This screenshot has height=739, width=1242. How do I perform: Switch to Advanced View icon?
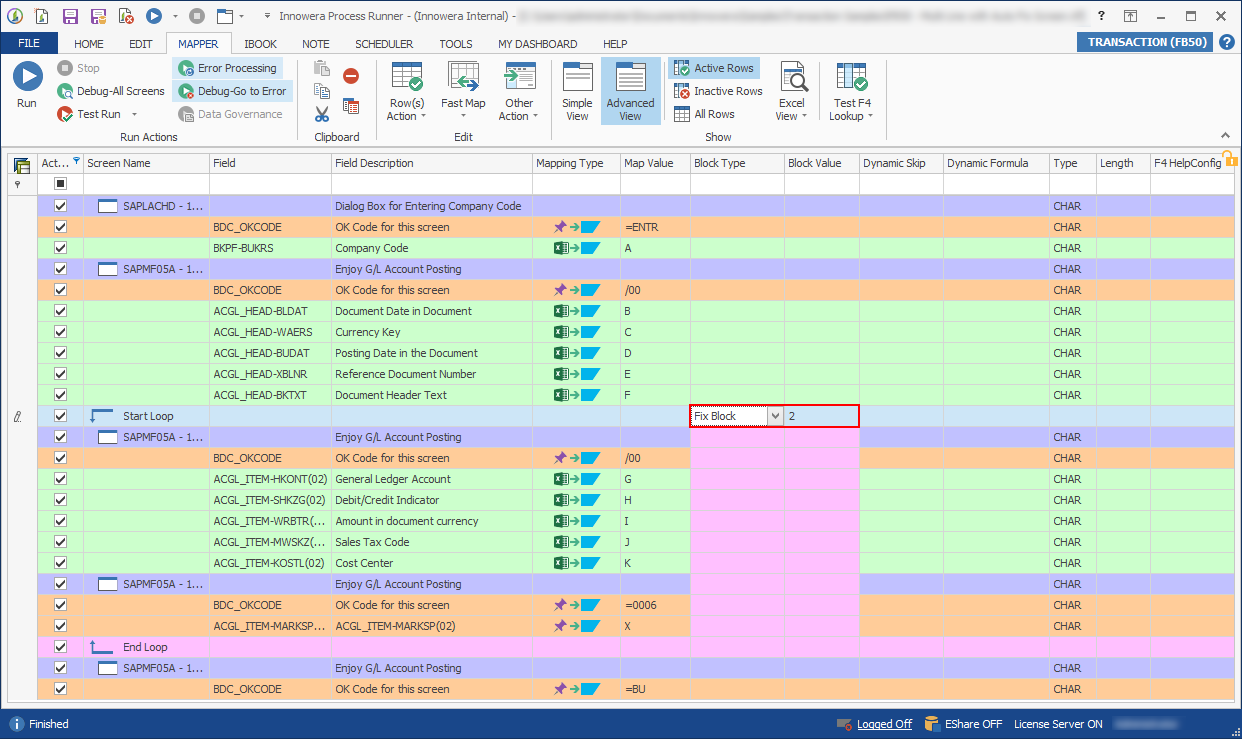tap(630, 79)
